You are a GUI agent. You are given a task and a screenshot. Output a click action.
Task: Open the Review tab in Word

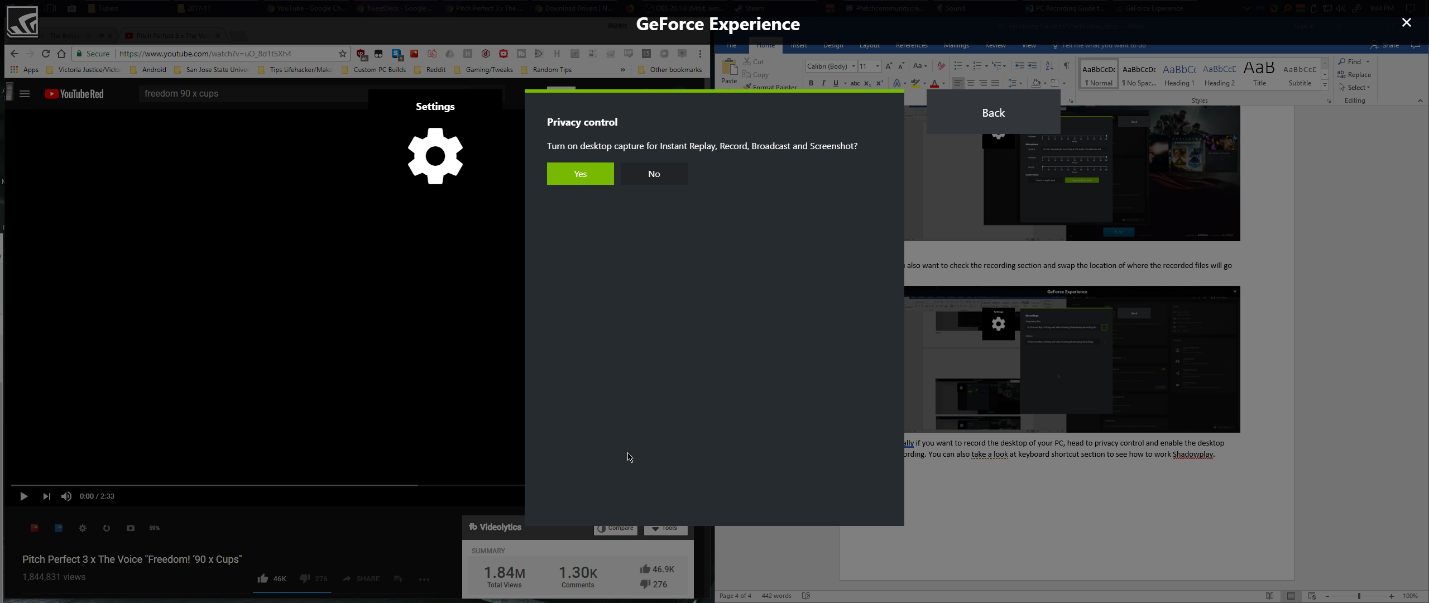click(996, 45)
